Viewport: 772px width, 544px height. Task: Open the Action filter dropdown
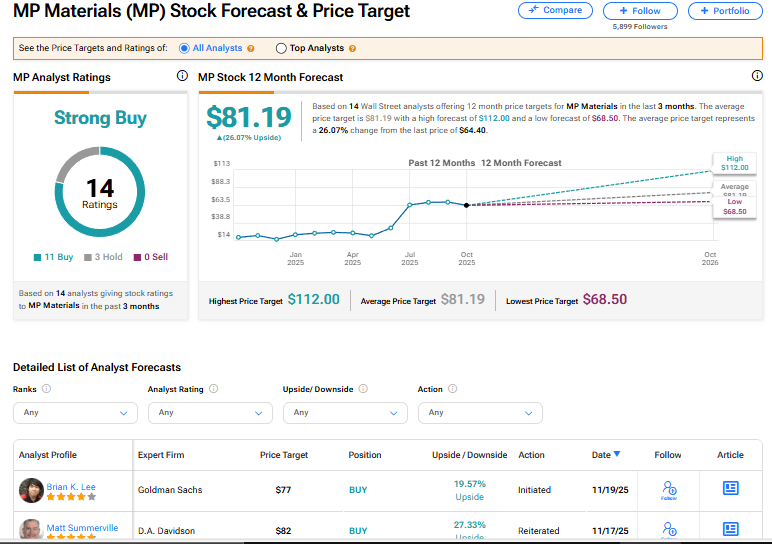pos(480,412)
